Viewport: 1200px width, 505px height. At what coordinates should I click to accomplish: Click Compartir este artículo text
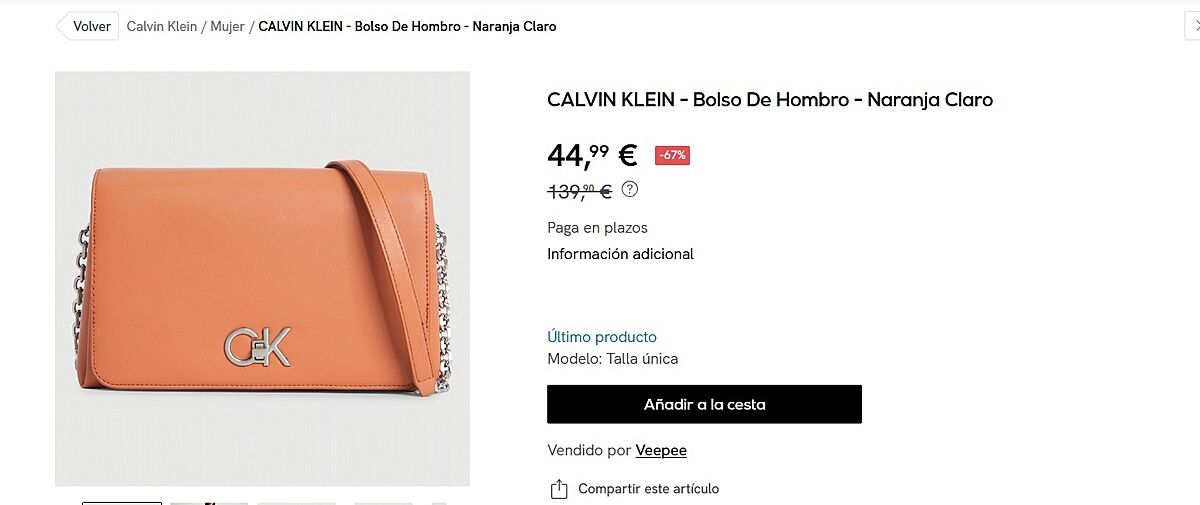(648, 489)
